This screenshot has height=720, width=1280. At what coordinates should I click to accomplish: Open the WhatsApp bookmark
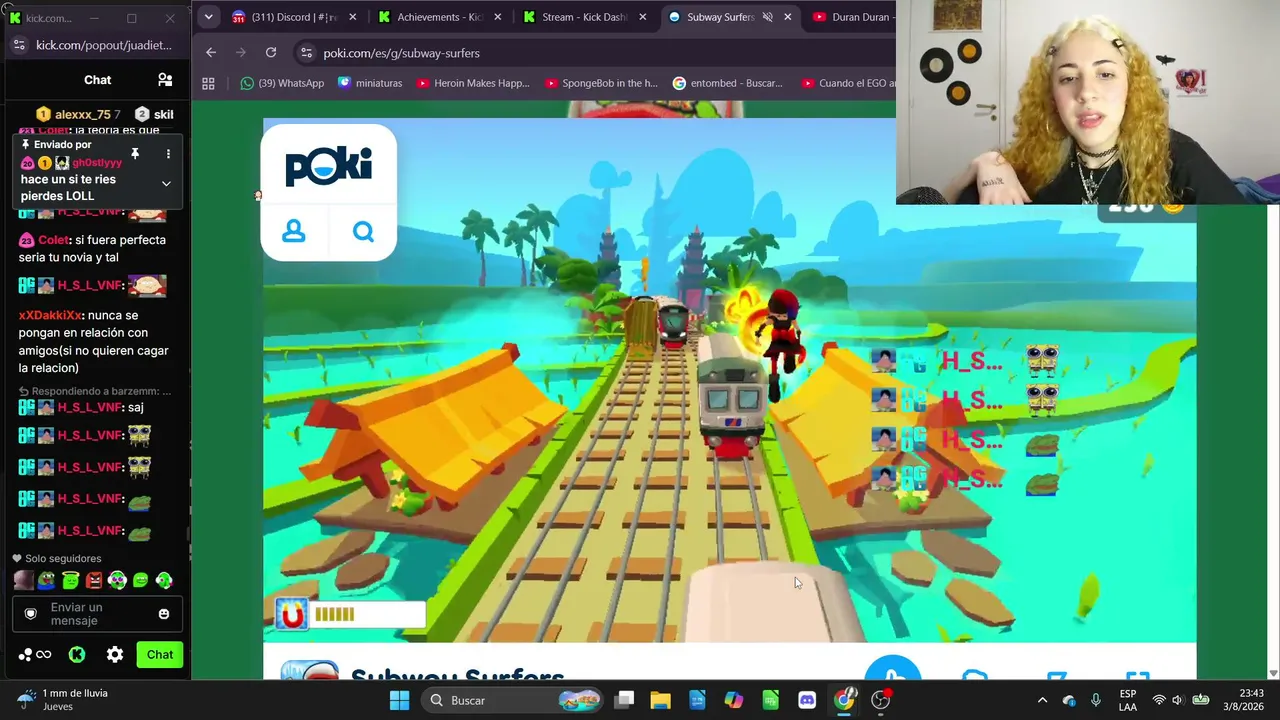(282, 83)
